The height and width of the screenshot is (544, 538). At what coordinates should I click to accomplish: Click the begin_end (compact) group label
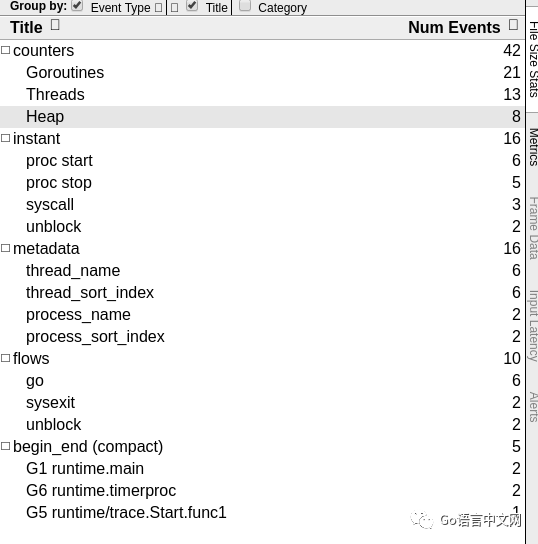coord(88,447)
